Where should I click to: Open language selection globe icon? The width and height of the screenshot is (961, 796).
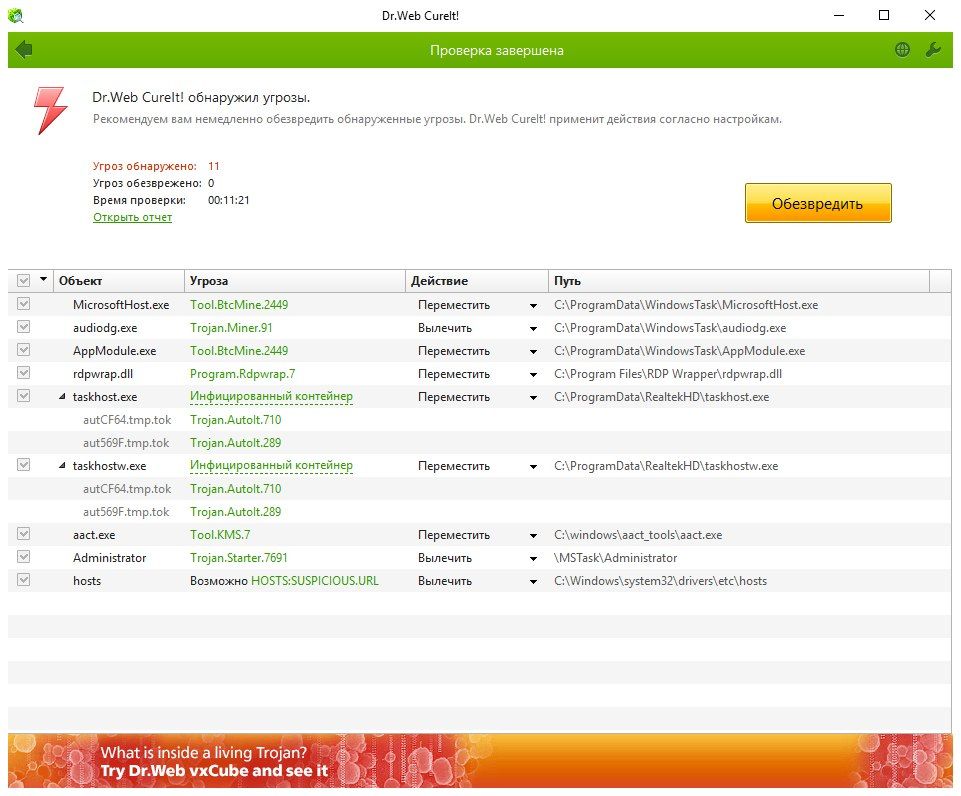(902, 50)
